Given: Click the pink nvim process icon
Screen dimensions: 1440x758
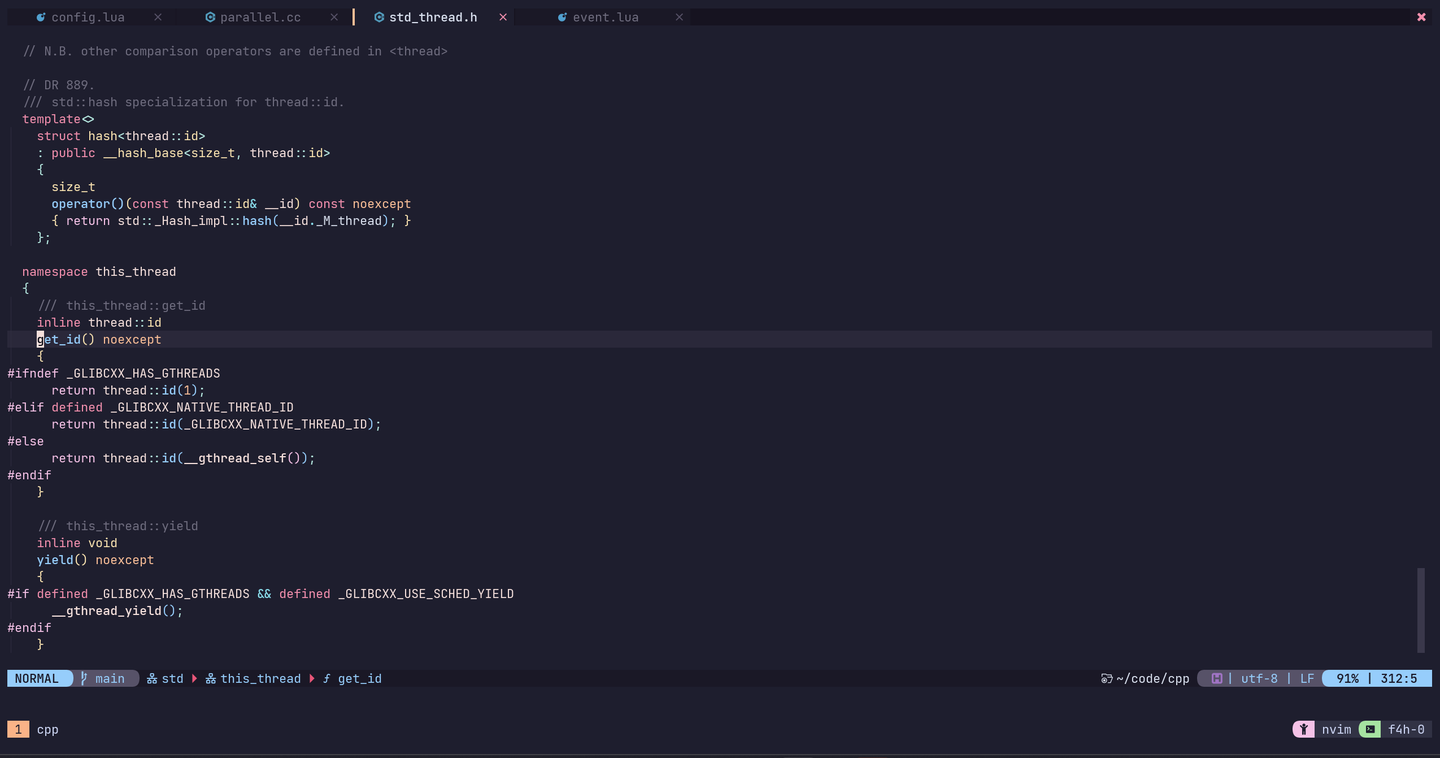Looking at the screenshot, I should (1303, 730).
